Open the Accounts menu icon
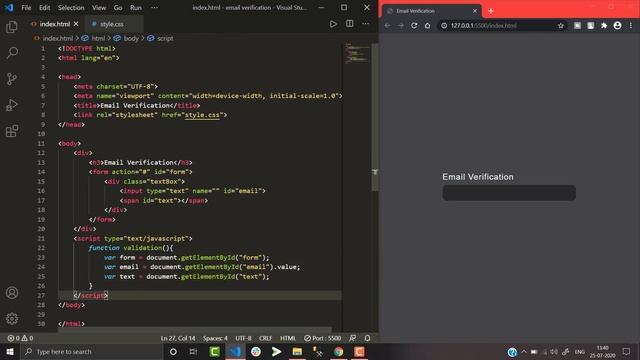The width and height of the screenshot is (640, 360). tap(12, 293)
